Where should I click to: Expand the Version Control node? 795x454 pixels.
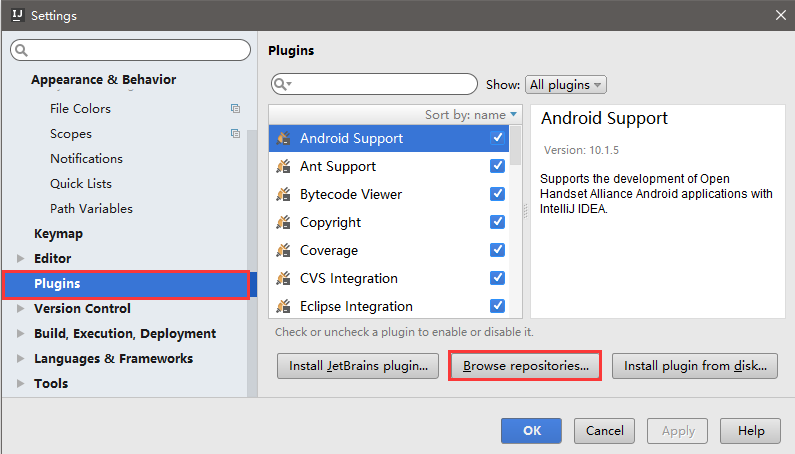pyautogui.click(x=20, y=308)
